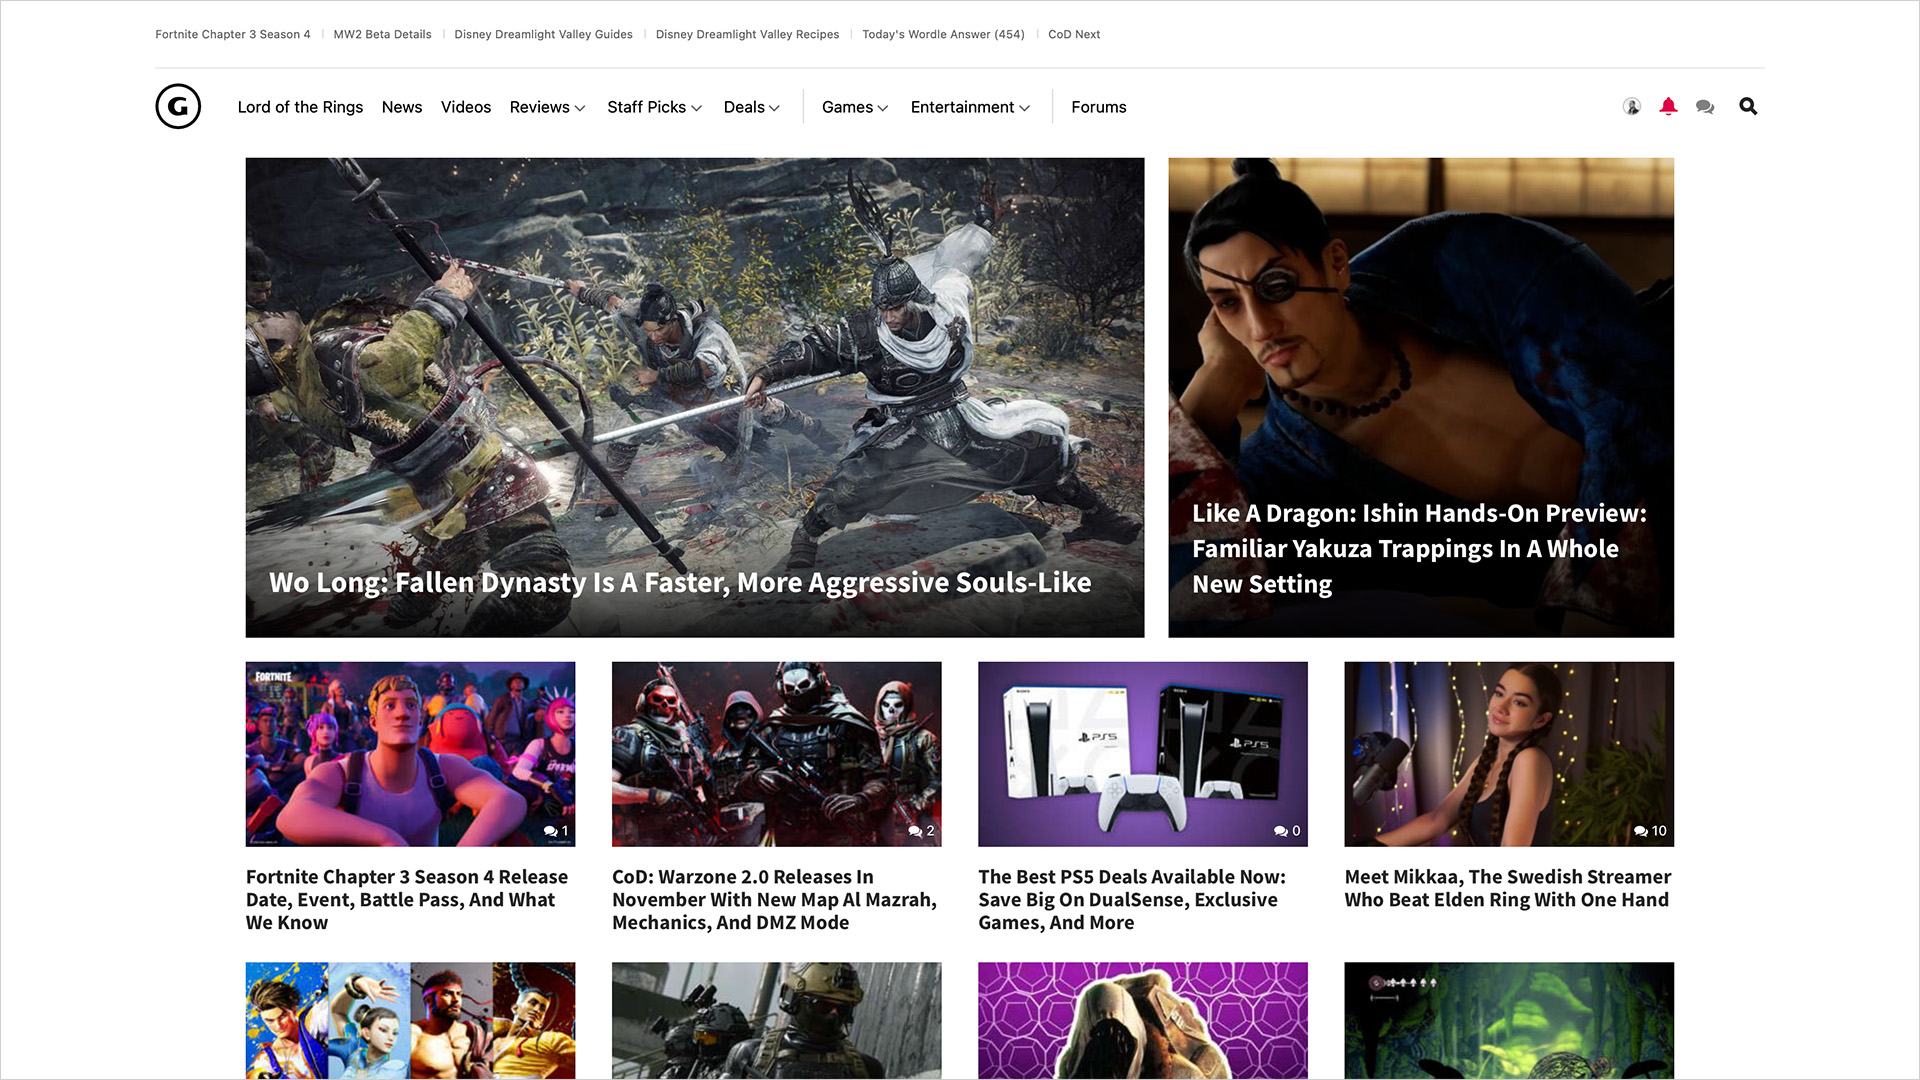Image resolution: width=1920 pixels, height=1080 pixels.
Task: Open Like A Dragon: Ishin preview article
Action: pos(1419,548)
